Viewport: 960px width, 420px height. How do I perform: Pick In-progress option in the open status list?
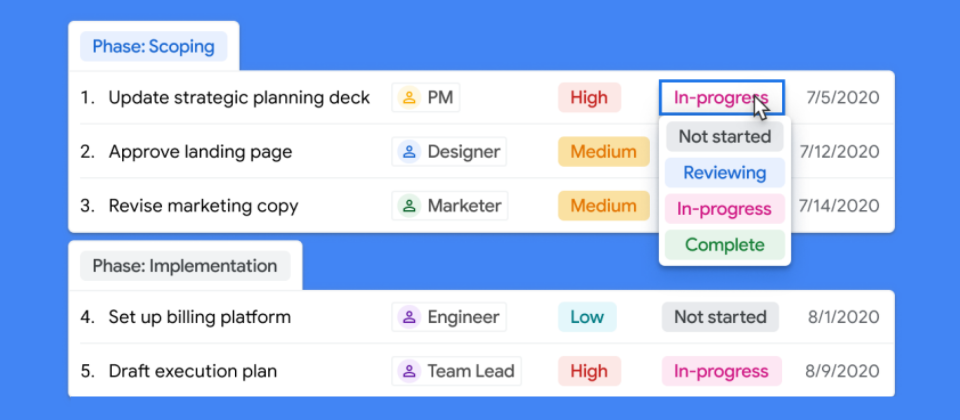tap(725, 209)
